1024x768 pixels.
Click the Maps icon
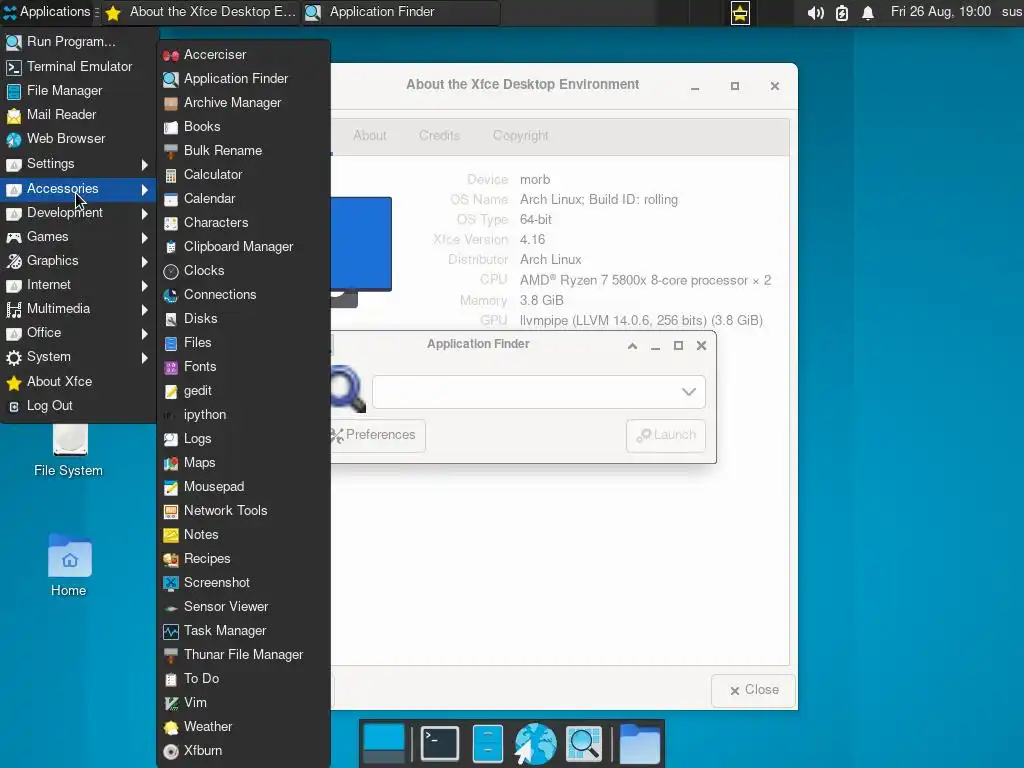170,463
